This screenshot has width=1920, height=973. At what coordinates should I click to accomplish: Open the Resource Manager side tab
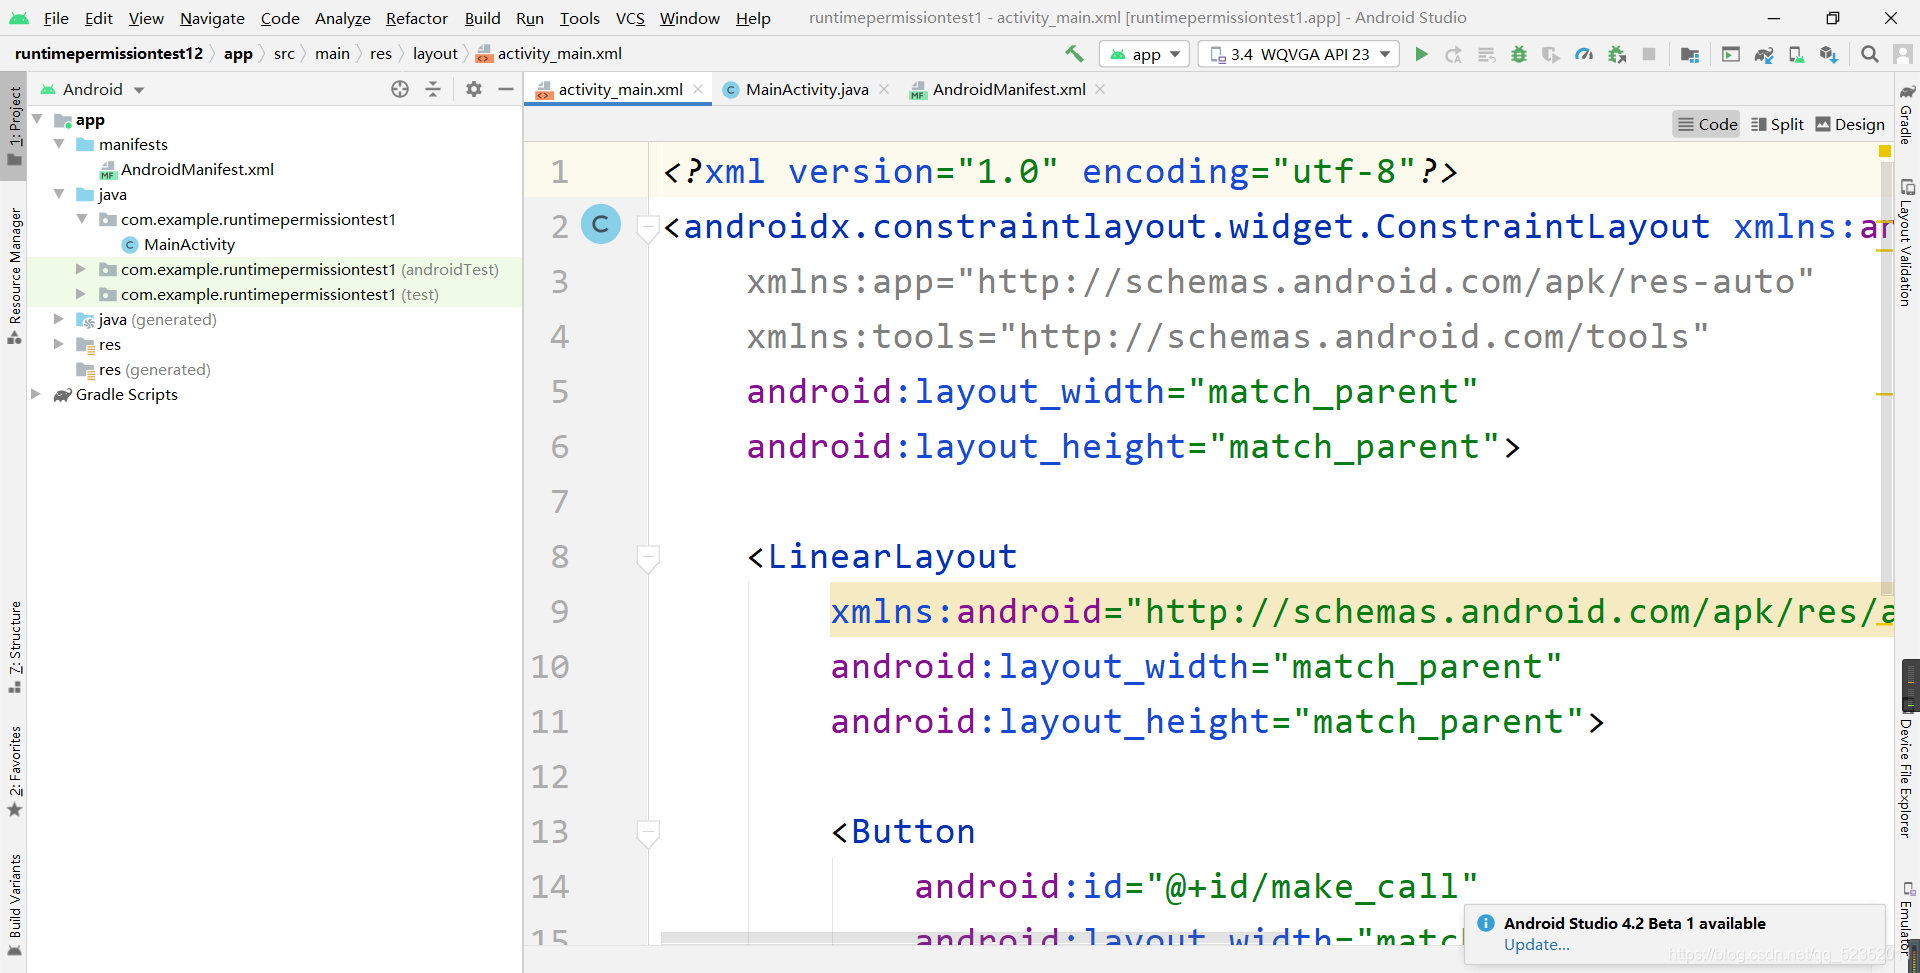(x=14, y=275)
